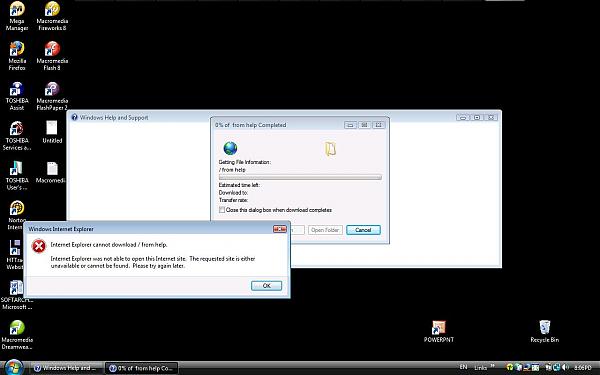Switch to Windows Help and Support taskbar button
Image resolution: width=600 pixels, height=375 pixels.
pos(67,368)
